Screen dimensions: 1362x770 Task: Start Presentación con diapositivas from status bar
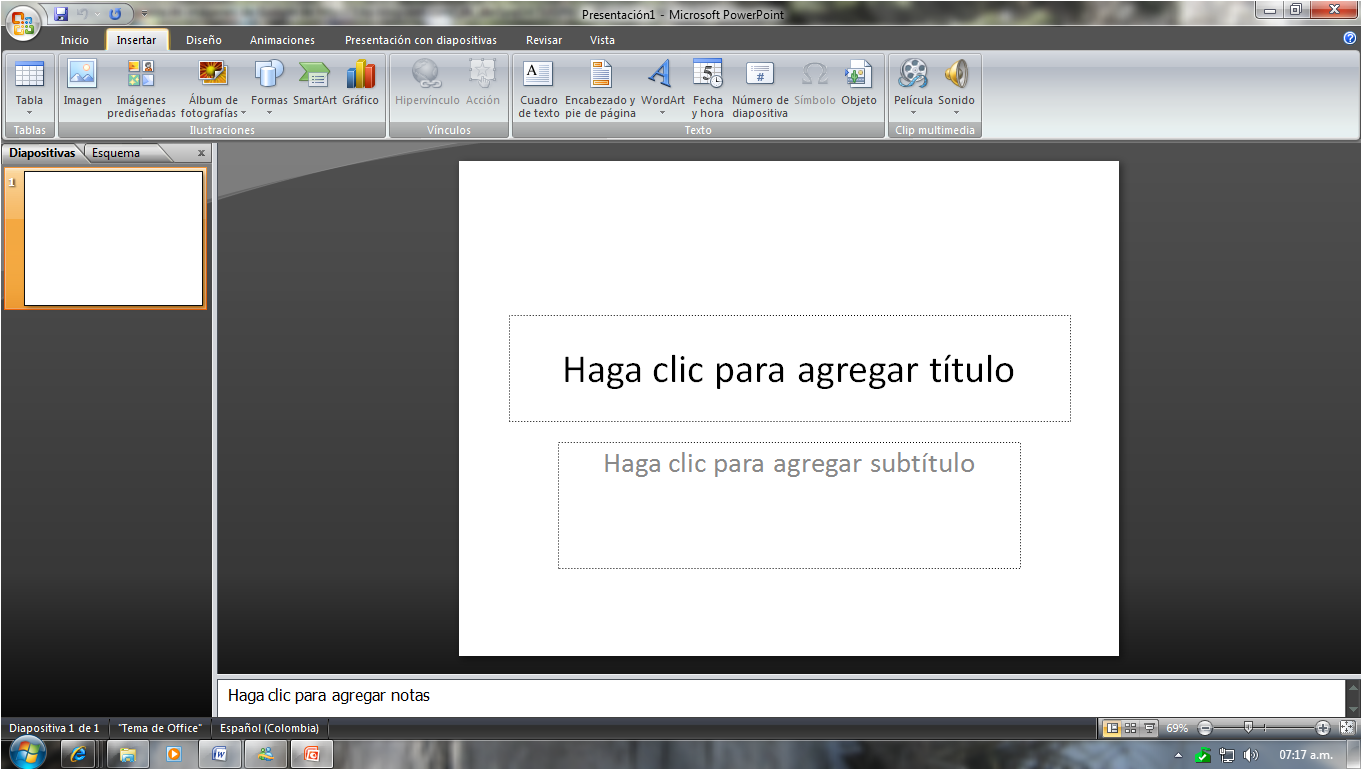[1150, 728]
